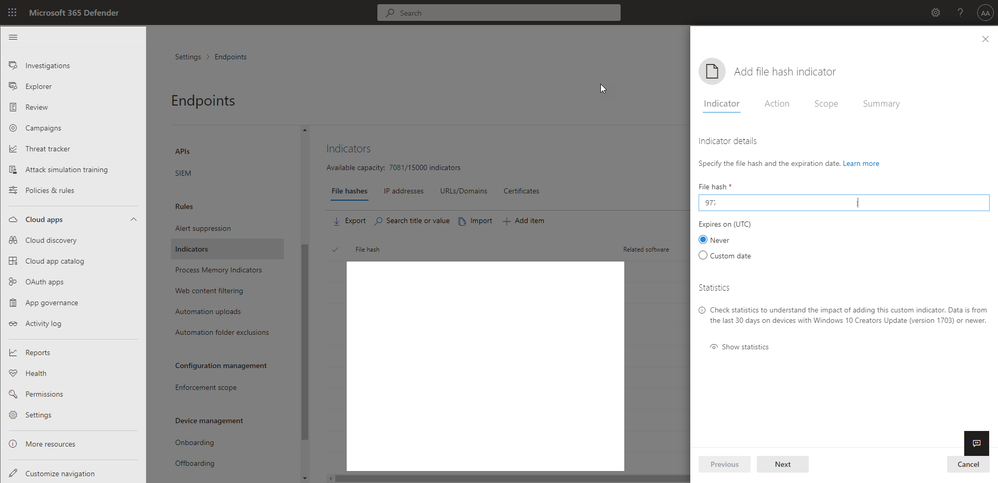Click the Policies & rules icon
This screenshot has height=483, width=998.
13,190
